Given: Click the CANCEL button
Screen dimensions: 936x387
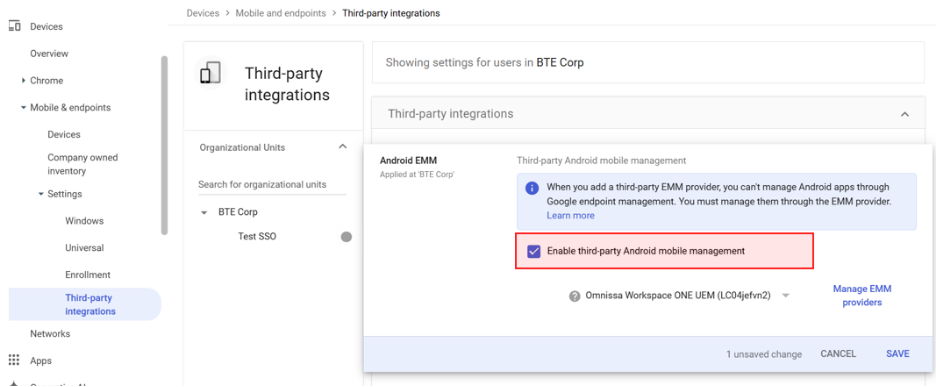Looking at the screenshot, I should (x=838, y=354).
